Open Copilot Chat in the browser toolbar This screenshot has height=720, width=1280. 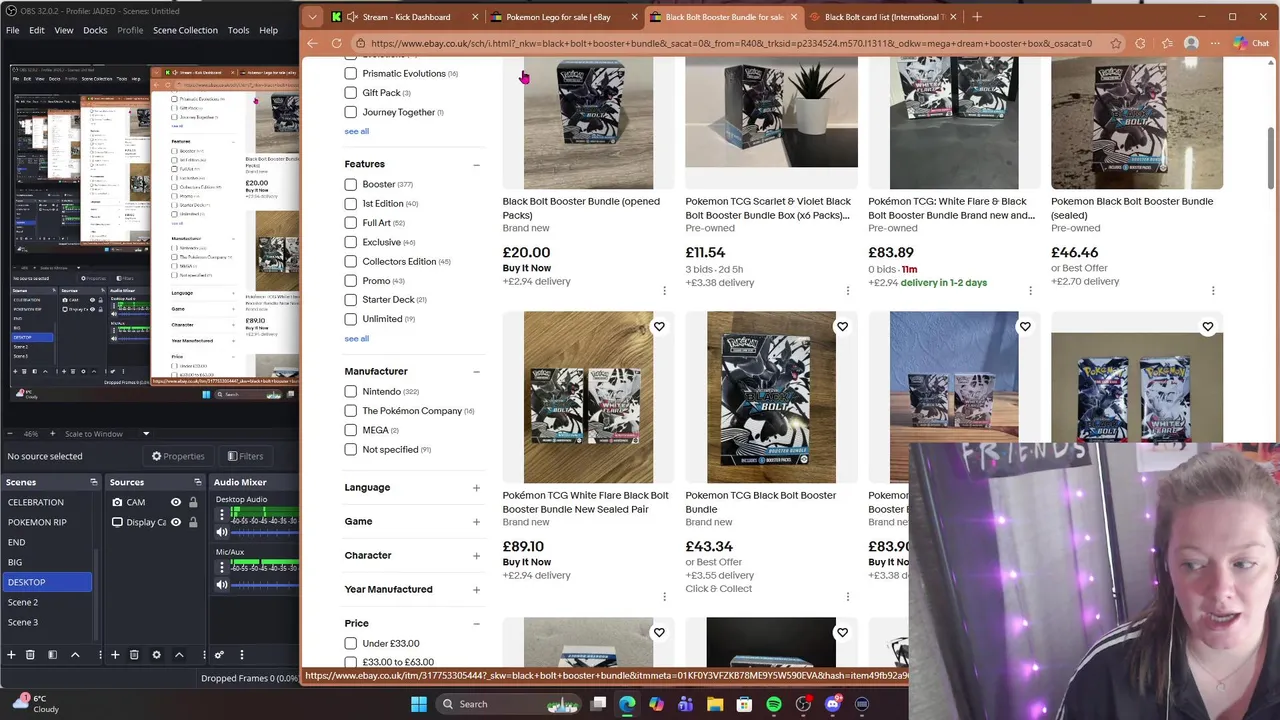point(1251,43)
